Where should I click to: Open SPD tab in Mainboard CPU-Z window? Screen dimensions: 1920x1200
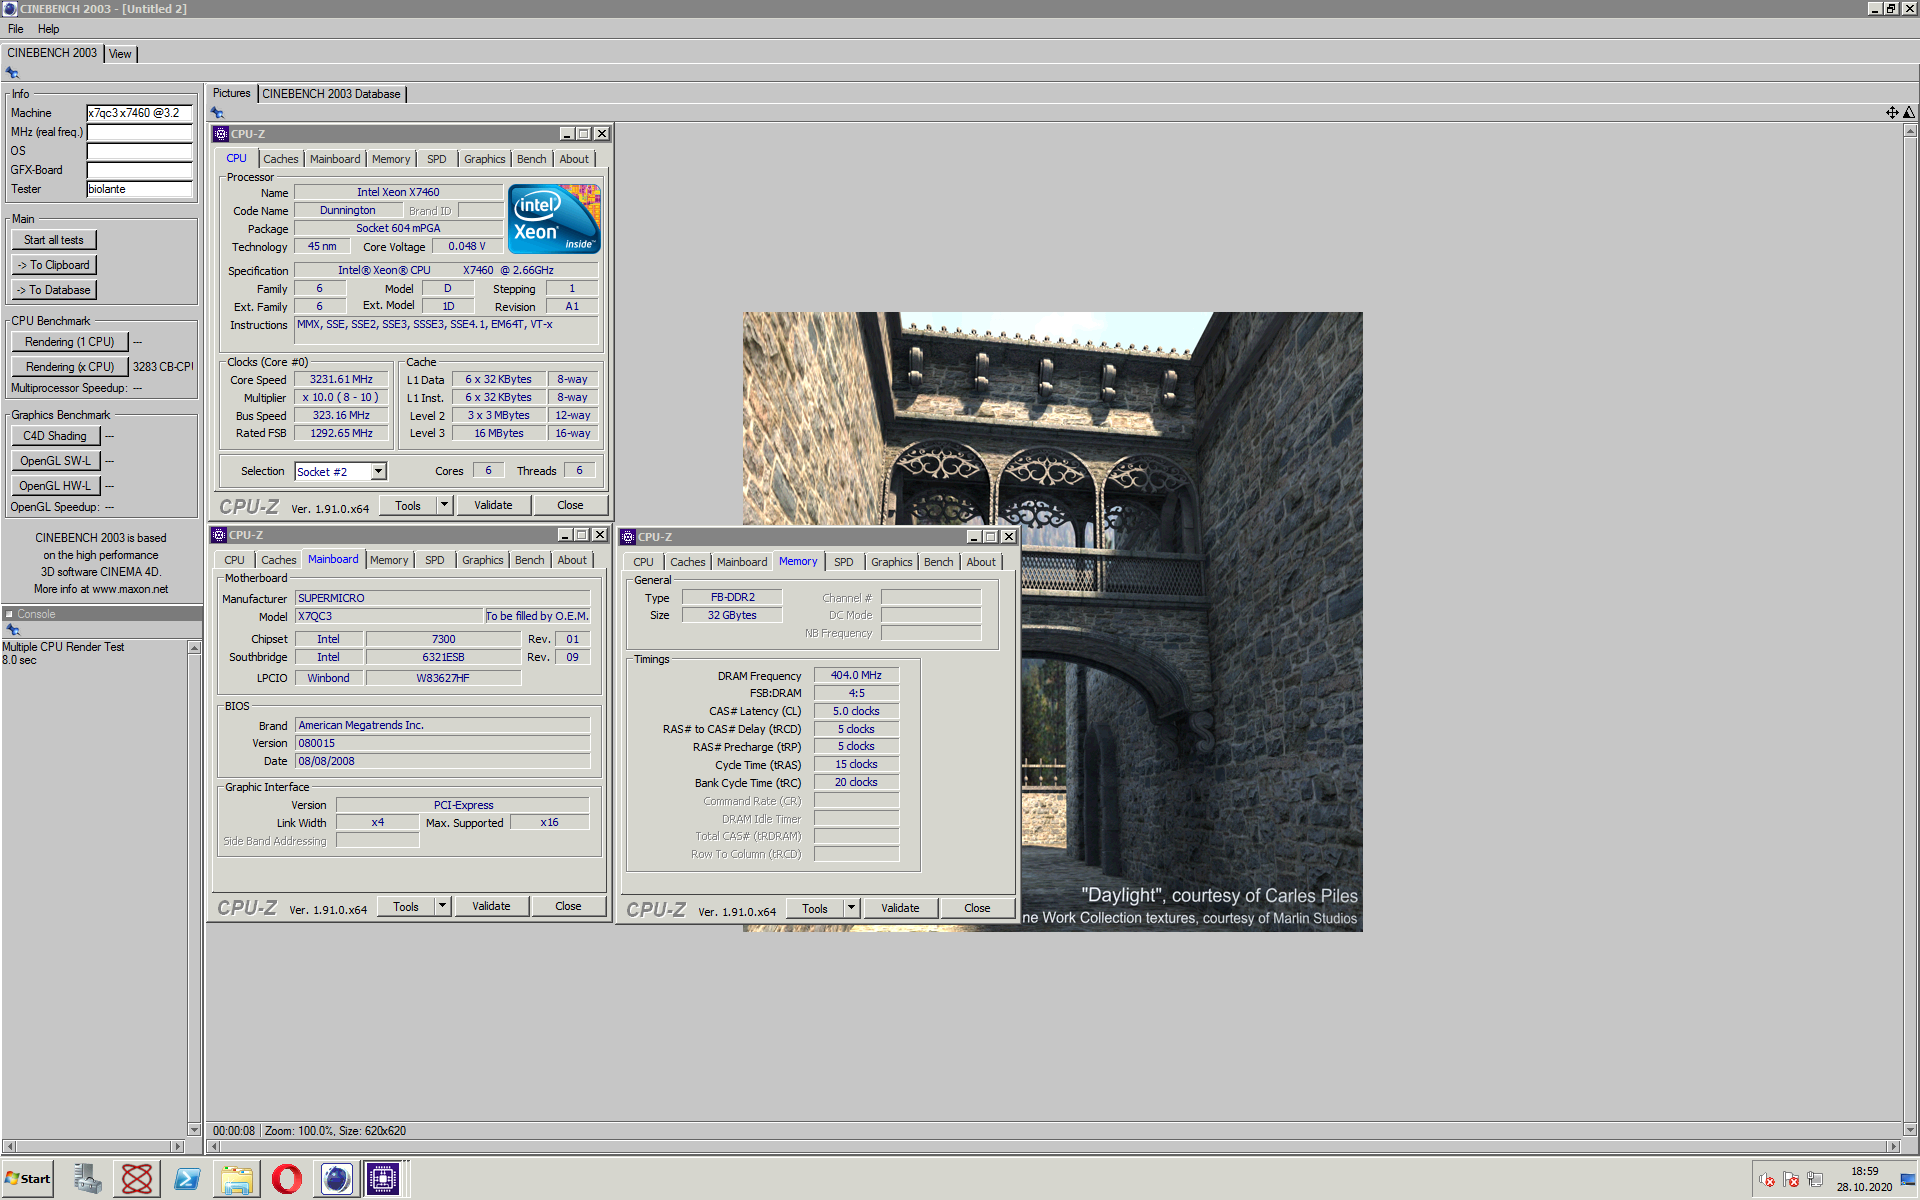pos(434,560)
